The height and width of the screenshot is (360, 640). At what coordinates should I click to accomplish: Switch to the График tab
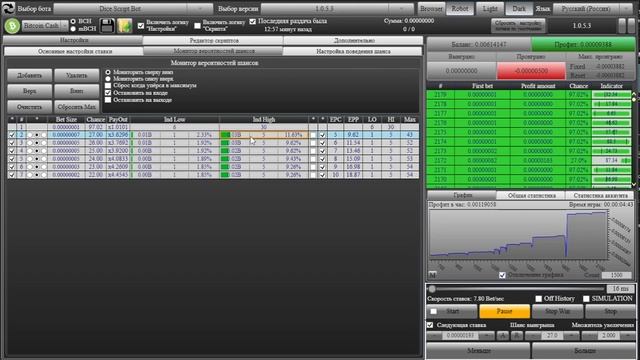click(462, 196)
